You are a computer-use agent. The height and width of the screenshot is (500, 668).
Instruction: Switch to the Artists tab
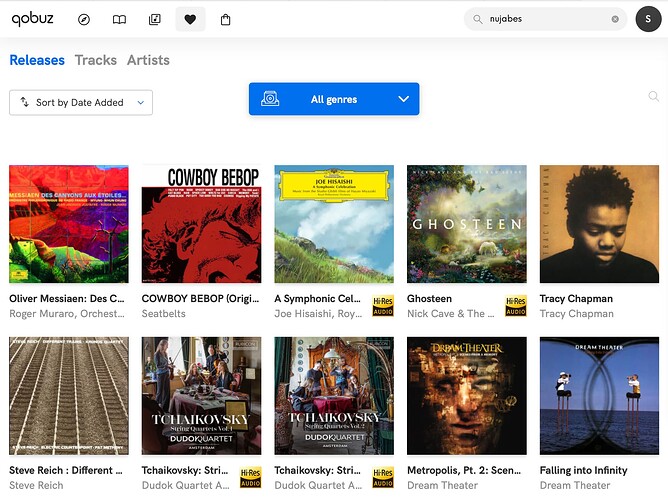click(x=148, y=60)
